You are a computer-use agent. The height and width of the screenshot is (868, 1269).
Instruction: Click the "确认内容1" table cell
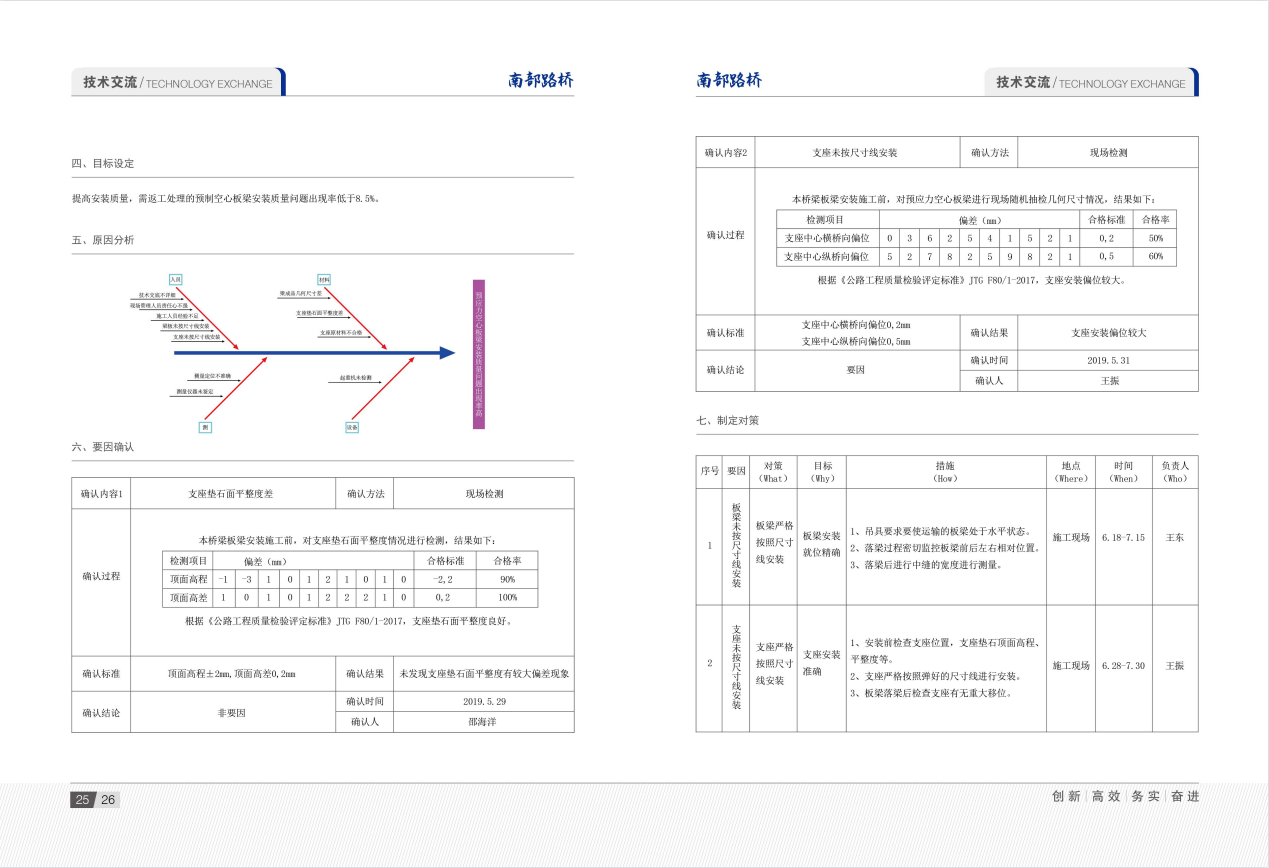pyautogui.click(x=101, y=494)
